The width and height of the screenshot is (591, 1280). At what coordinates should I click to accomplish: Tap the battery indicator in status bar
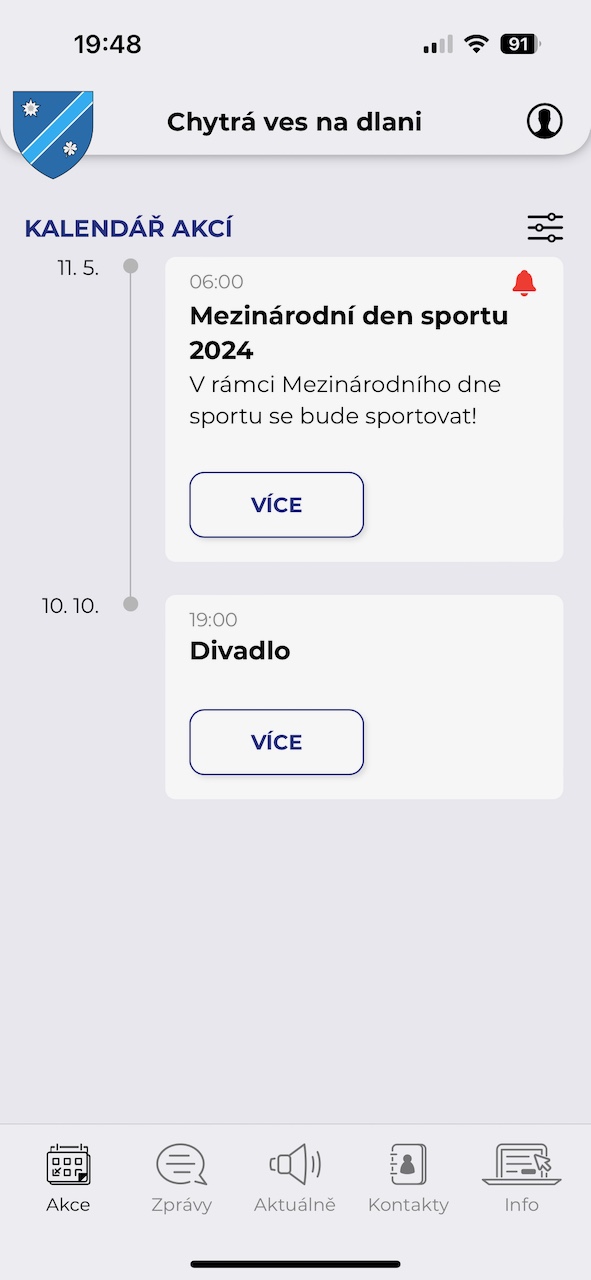pyautogui.click(x=520, y=44)
